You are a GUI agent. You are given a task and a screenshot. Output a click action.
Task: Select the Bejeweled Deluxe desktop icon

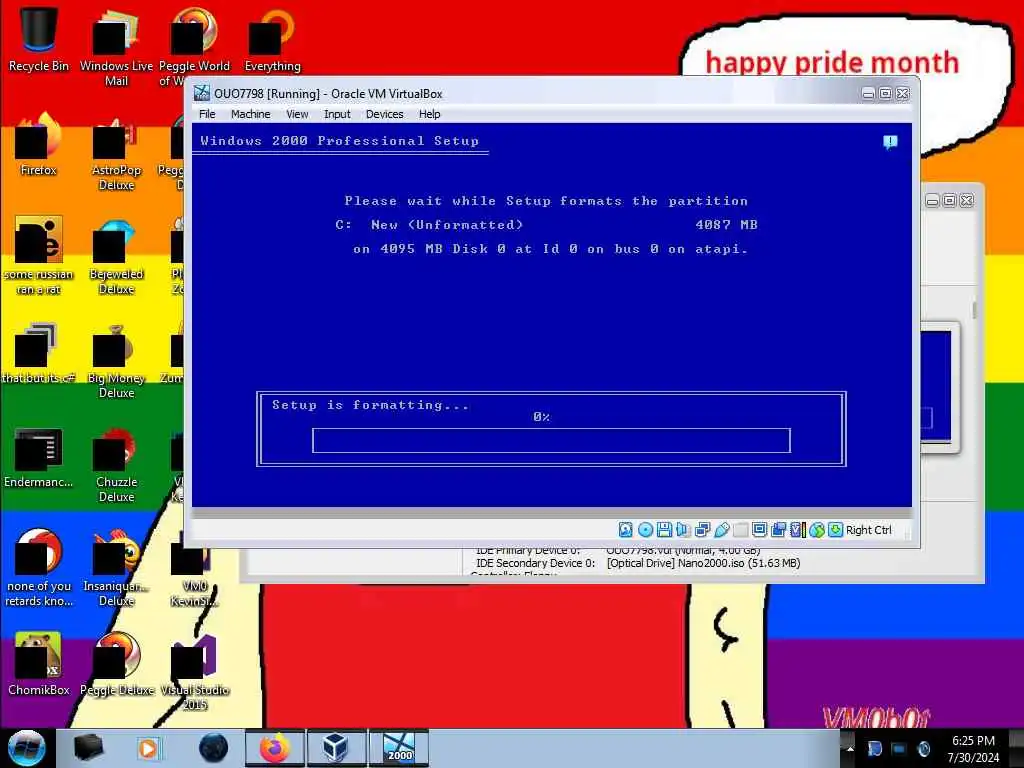(116, 256)
